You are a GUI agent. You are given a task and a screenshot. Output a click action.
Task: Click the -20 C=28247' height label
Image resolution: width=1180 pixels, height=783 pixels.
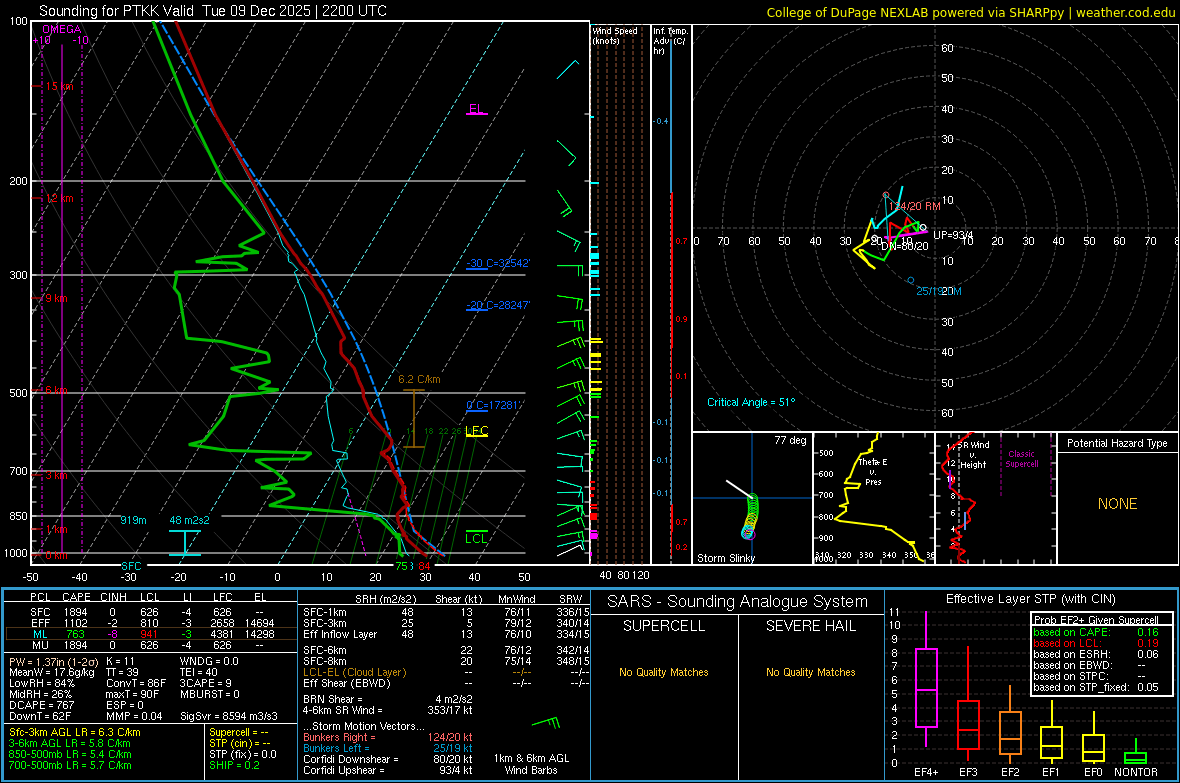498,305
